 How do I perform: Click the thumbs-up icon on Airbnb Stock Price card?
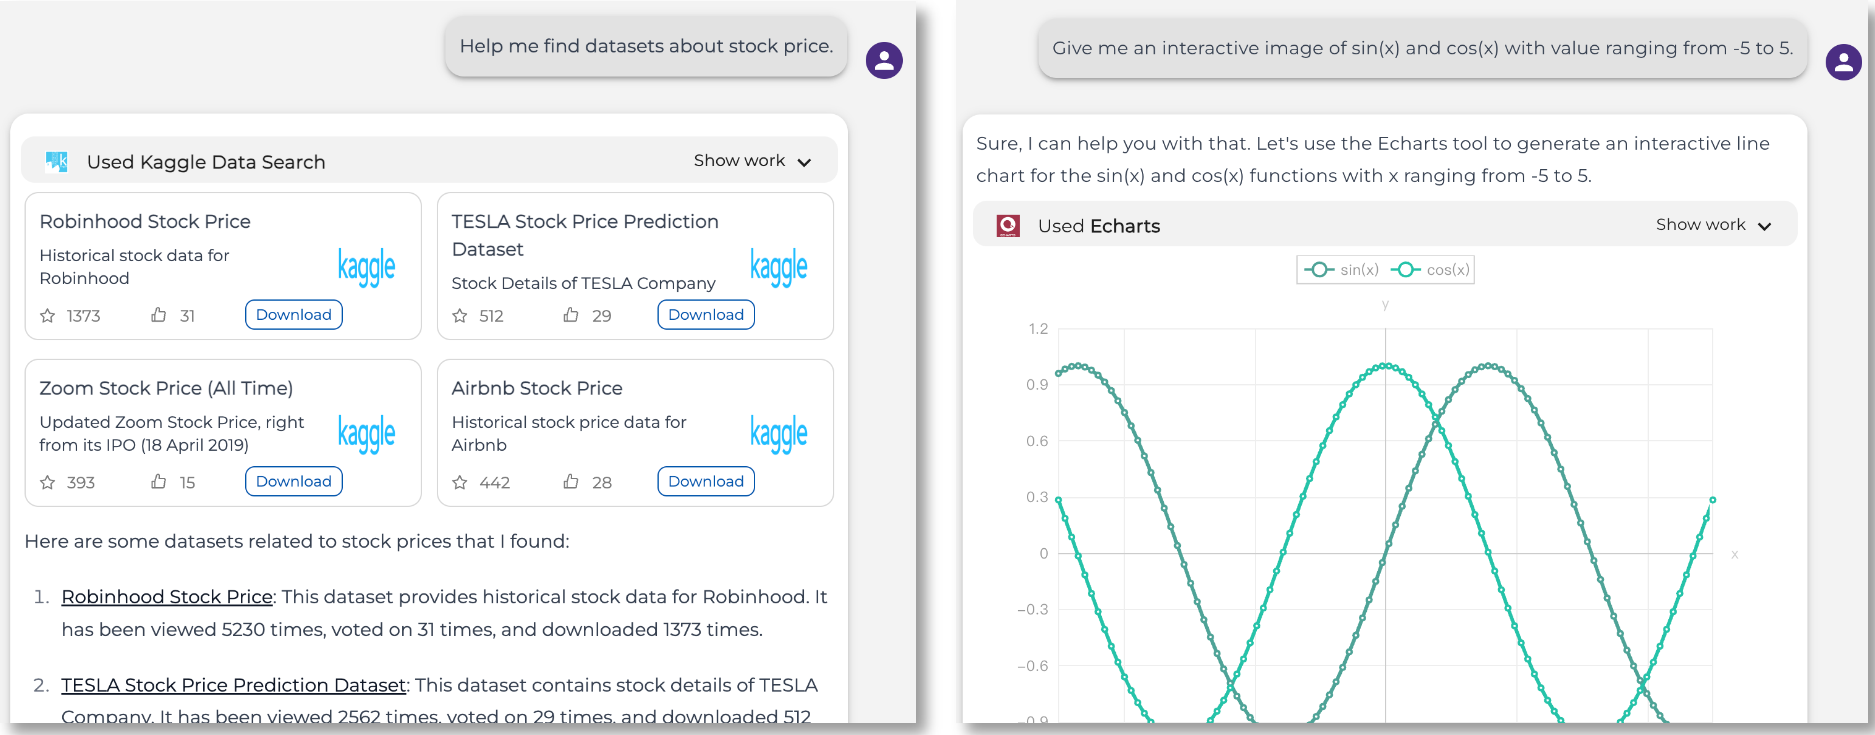point(571,482)
